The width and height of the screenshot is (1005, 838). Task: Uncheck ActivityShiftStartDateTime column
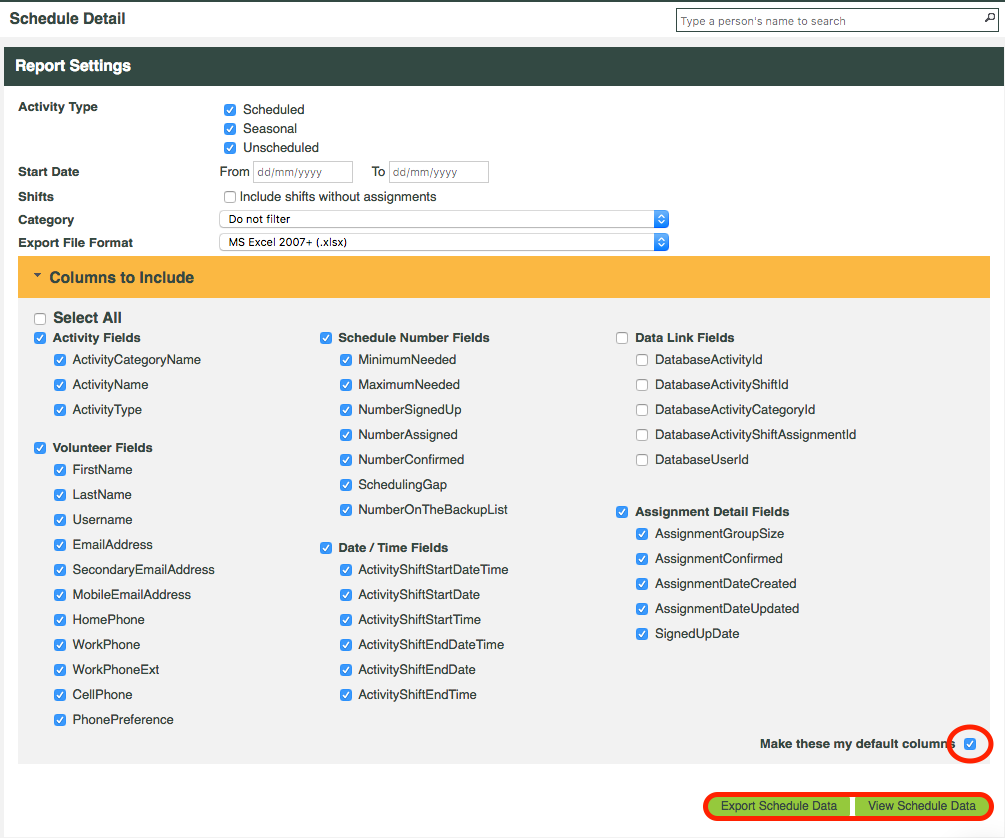pyautogui.click(x=345, y=570)
